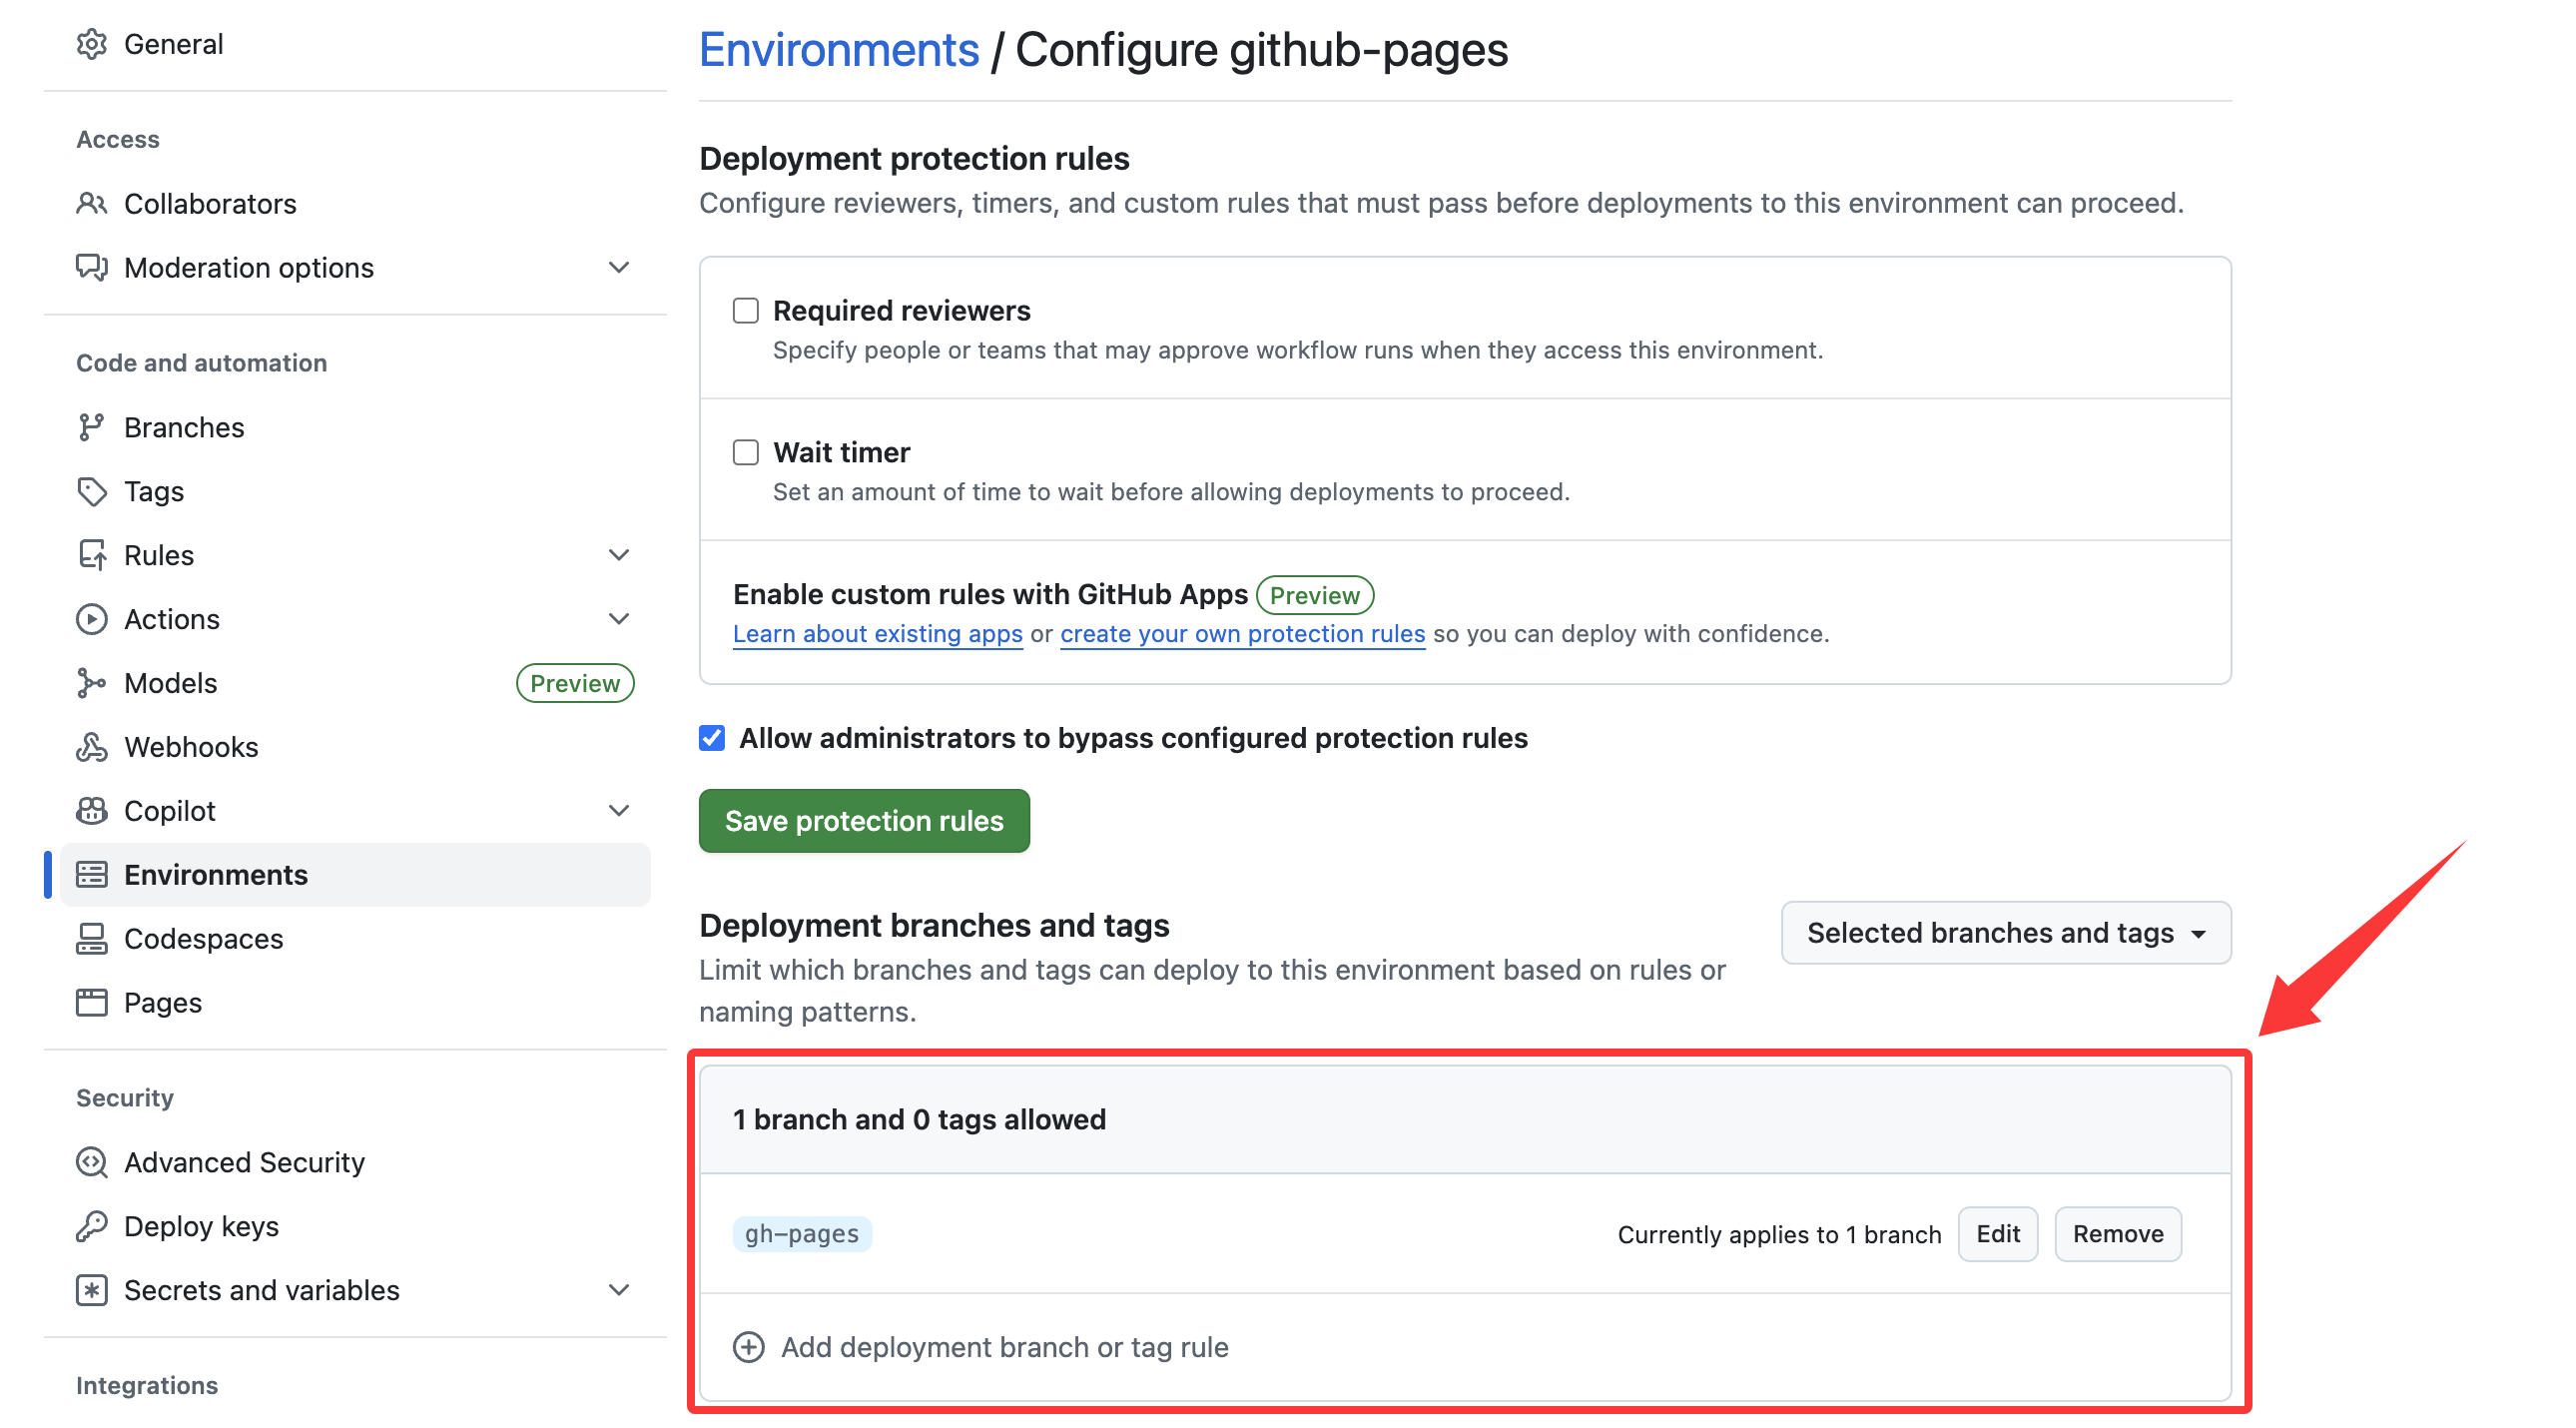Click the General gear icon
This screenshot has height=1428, width=2576.
pyautogui.click(x=91, y=44)
